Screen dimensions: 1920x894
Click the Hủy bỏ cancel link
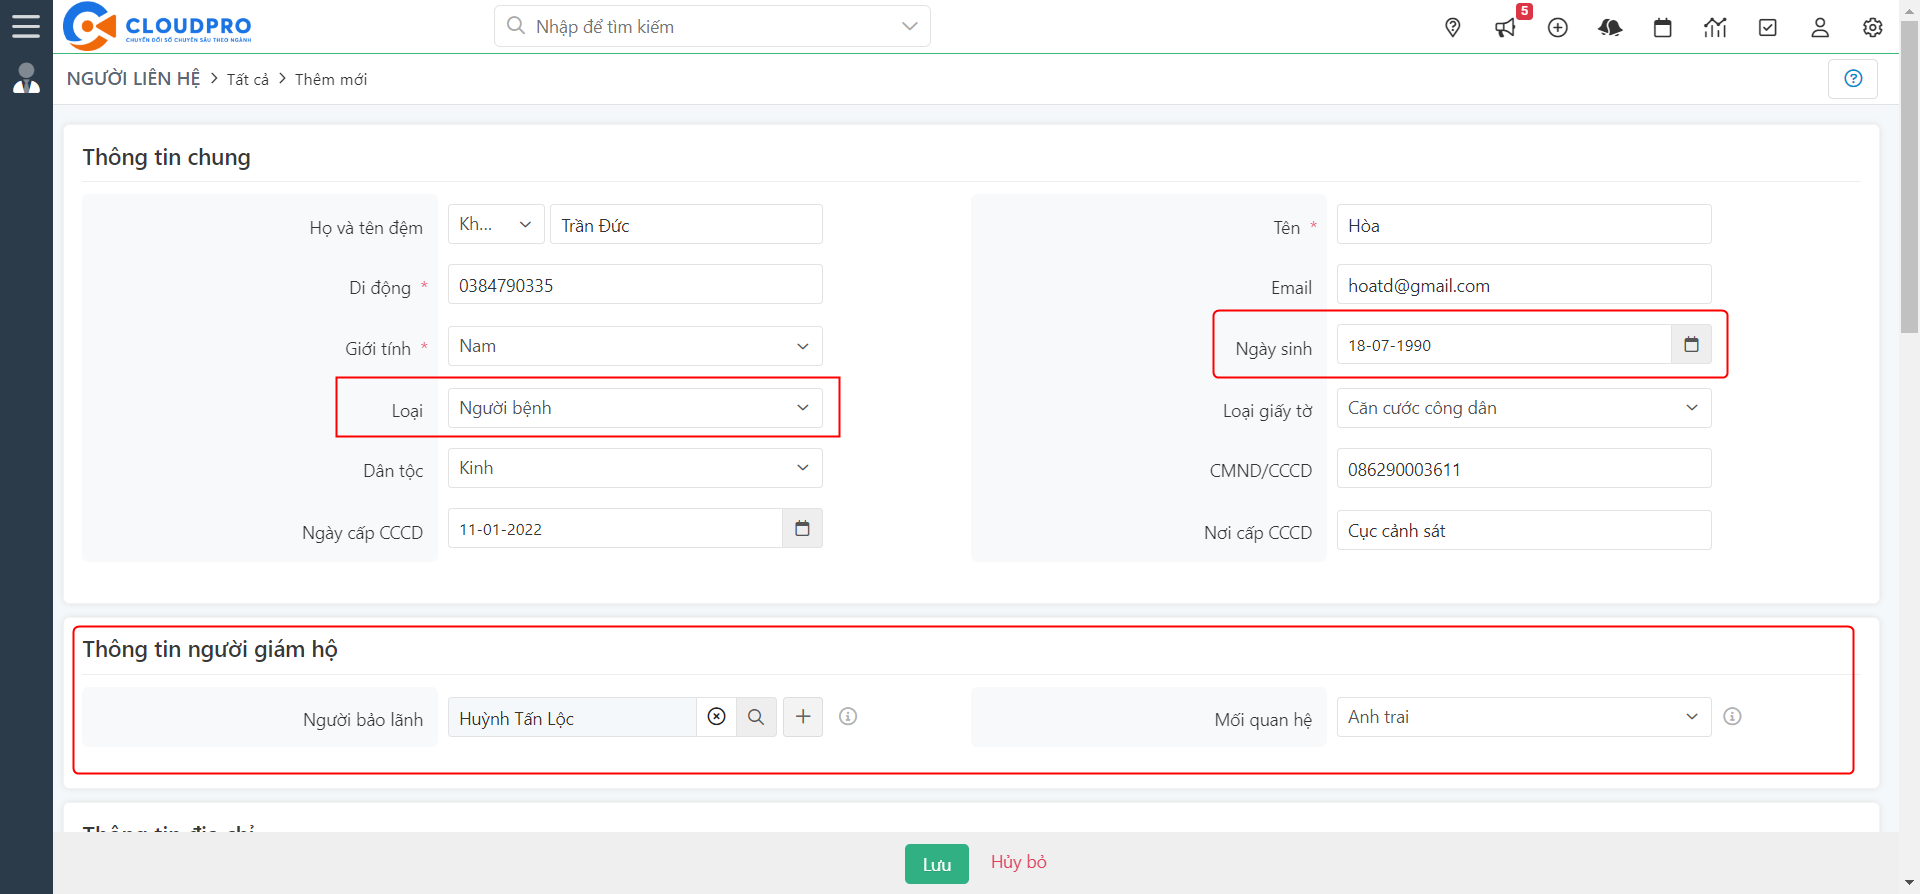pyautogui.click(x=1019, y=862)
